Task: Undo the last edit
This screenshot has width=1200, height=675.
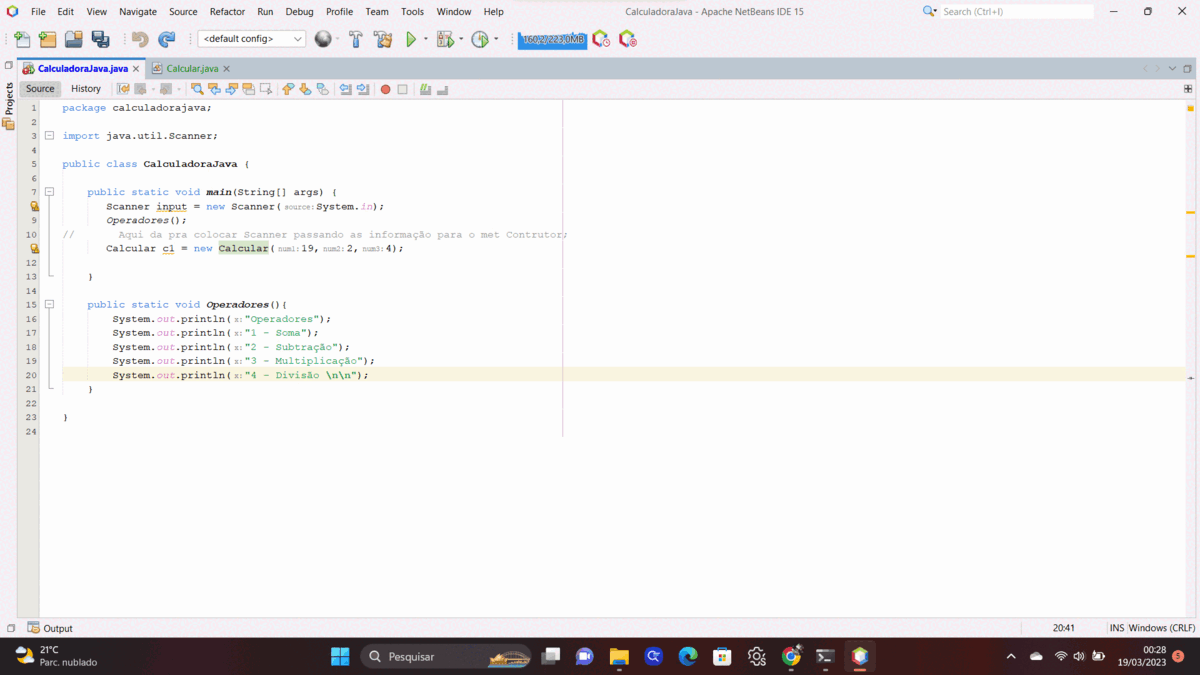Action: [x=140, y=39]
